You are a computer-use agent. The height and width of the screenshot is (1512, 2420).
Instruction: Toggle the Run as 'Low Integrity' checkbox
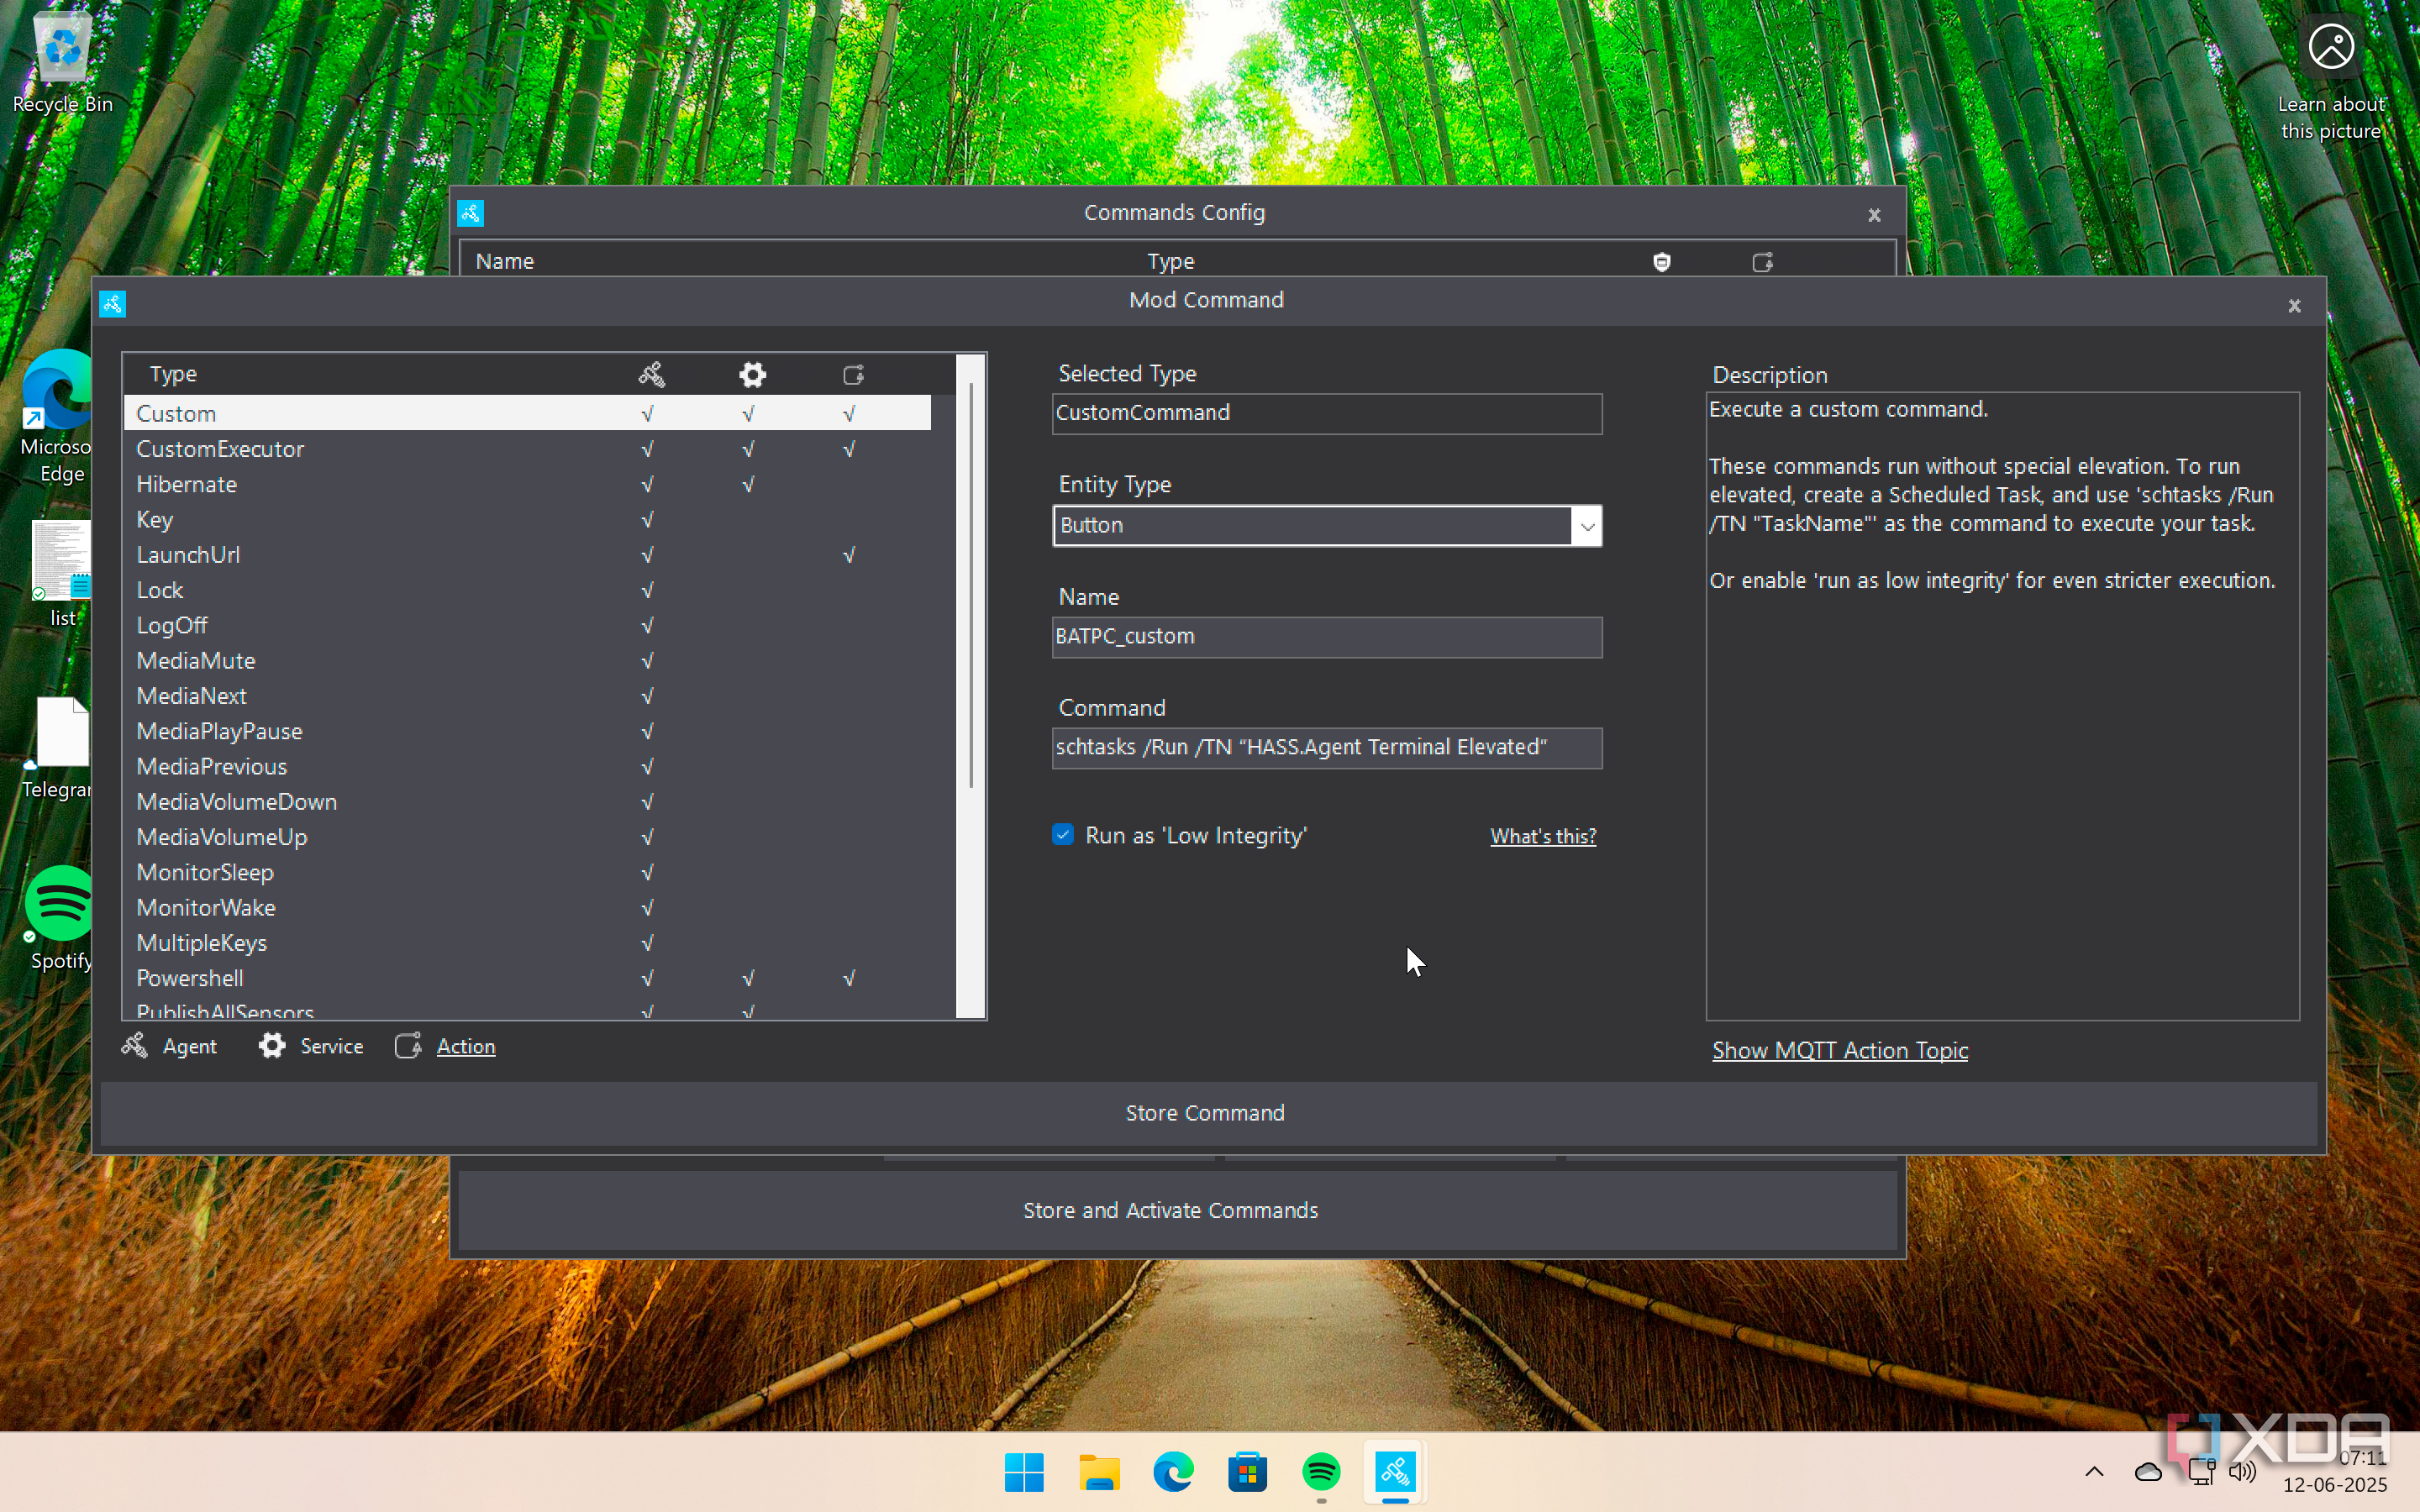1063,835
